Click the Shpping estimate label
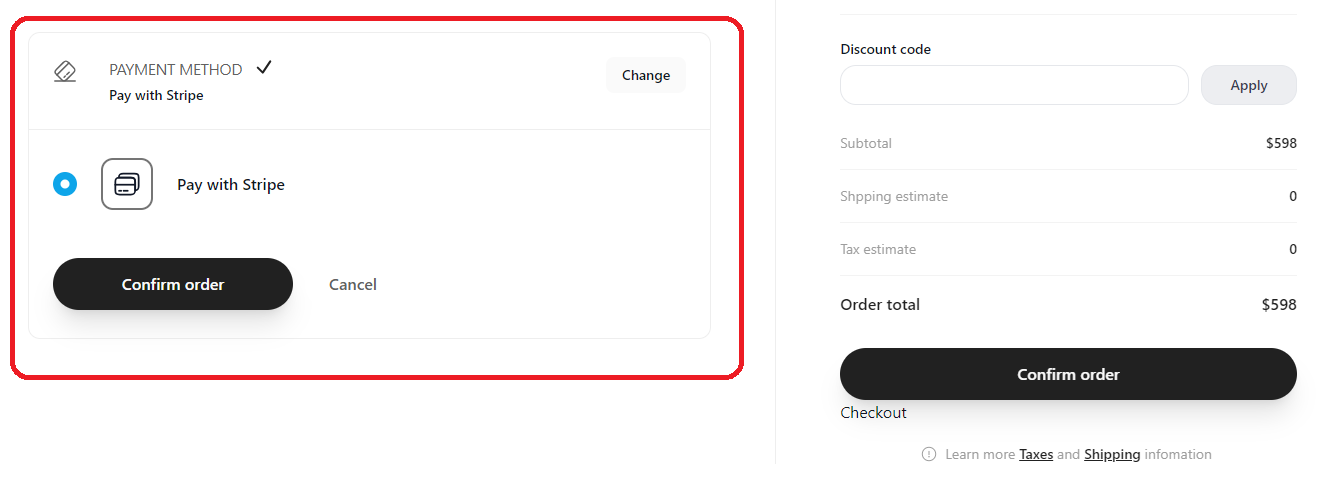The height and width of the screenshot is (494, 1327). point(894,197)
